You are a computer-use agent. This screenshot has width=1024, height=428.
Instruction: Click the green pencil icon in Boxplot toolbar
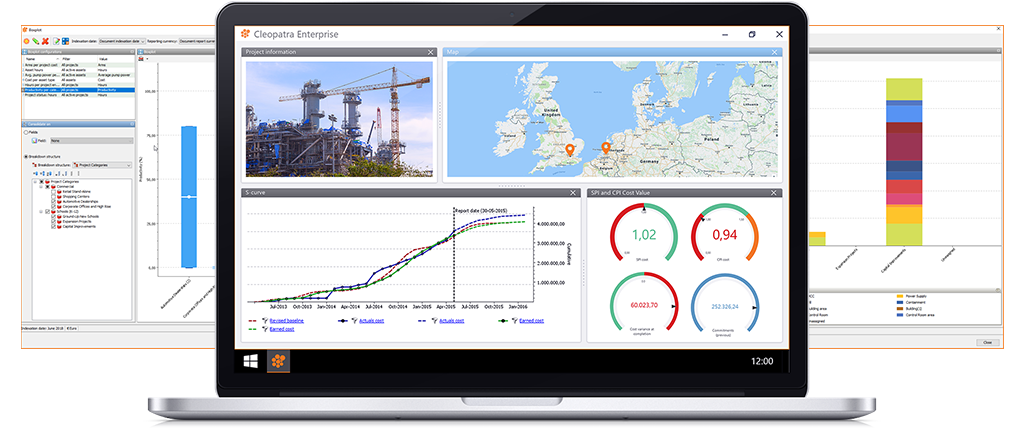[x=35, y=41]
